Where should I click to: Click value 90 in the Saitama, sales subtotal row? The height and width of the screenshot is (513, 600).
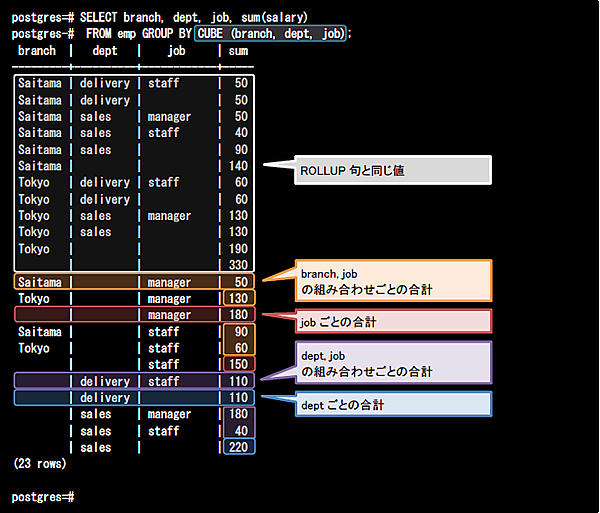click(241, 150)
